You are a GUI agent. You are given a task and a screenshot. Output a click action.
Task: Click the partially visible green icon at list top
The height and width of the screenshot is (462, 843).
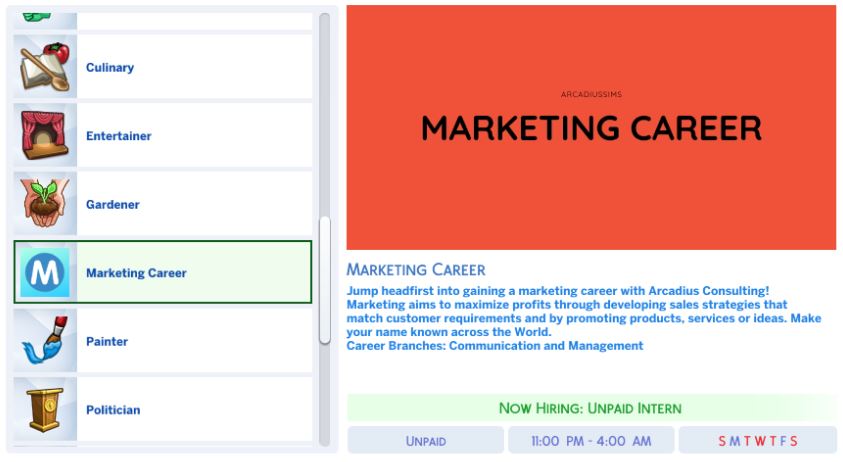[x=37, y=18]
